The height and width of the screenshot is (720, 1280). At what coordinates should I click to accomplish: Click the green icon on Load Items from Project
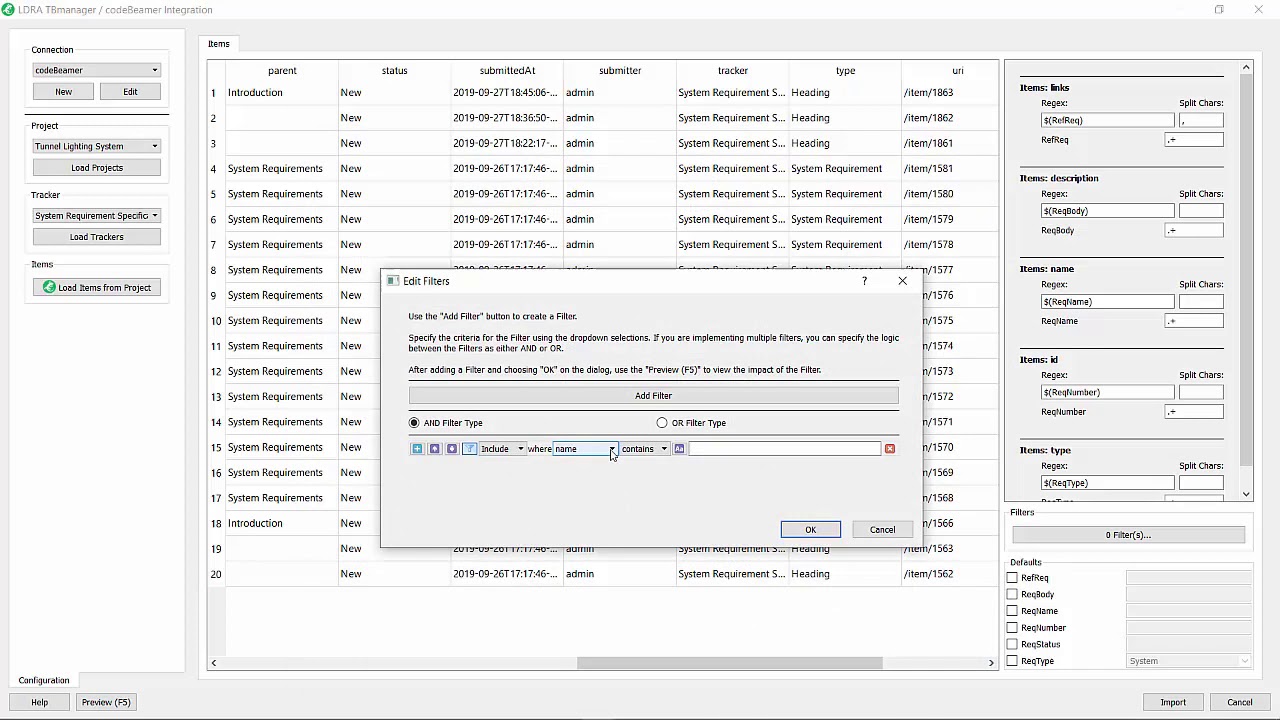(x=49, y=287)
